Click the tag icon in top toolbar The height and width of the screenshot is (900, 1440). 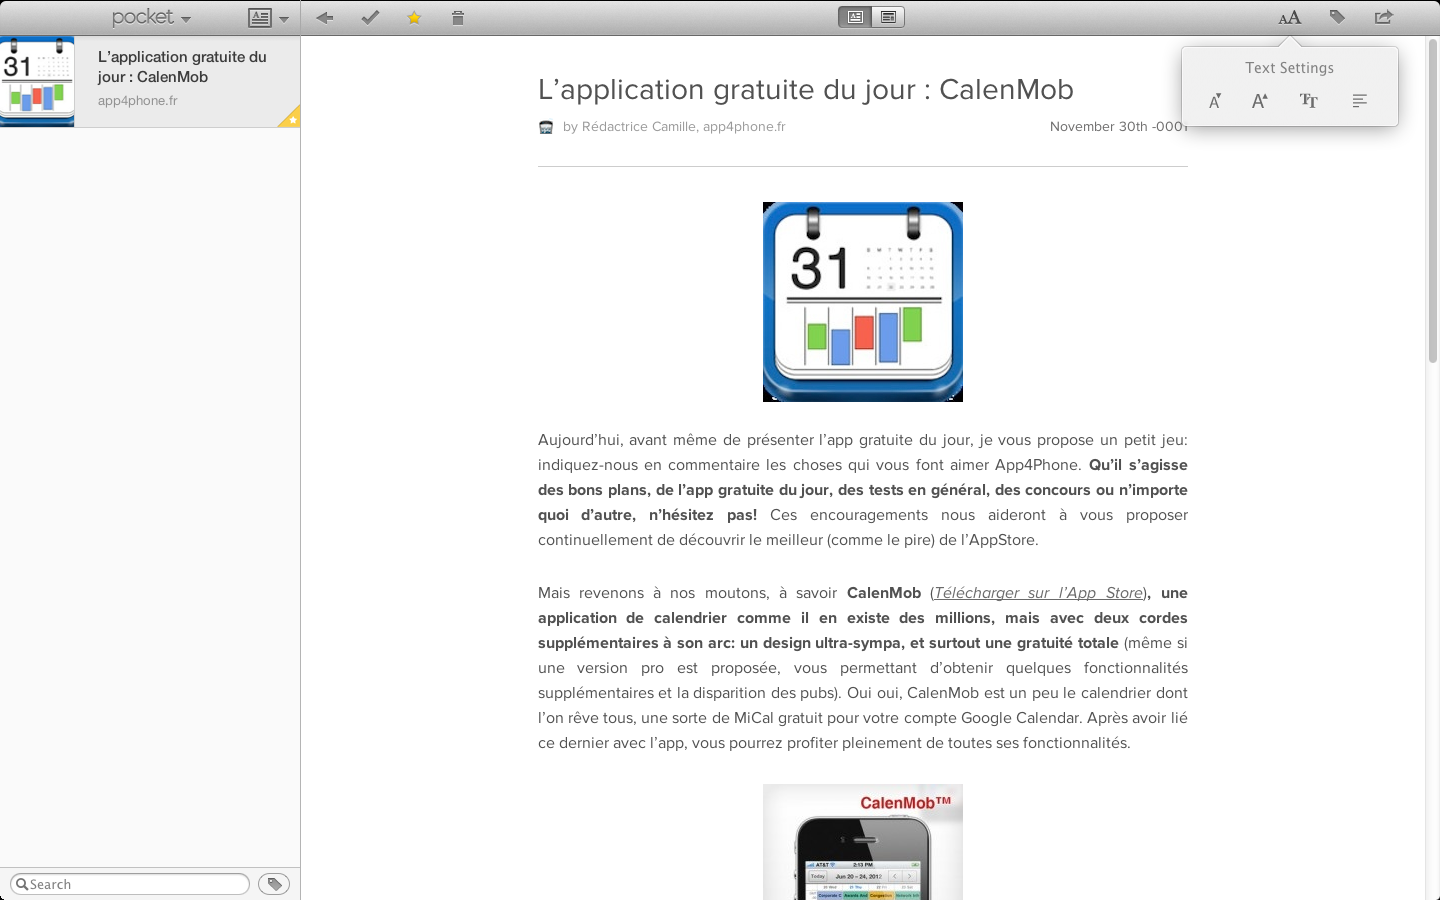click(x=1337, y=17)
